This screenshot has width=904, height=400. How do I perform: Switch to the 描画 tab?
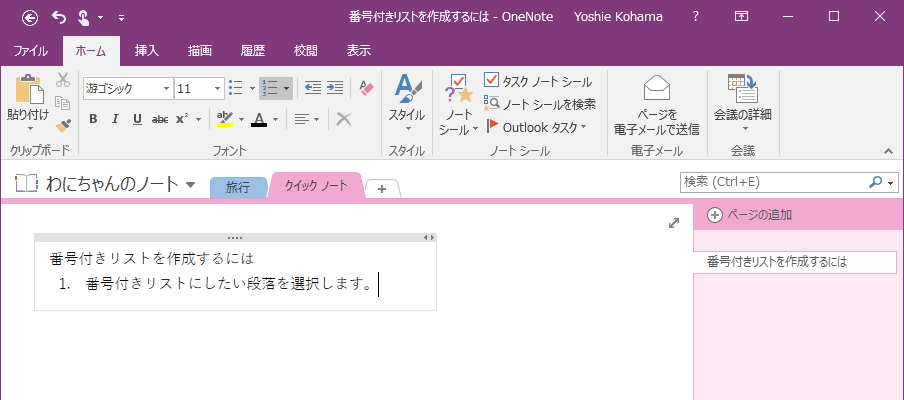pyautogui.click(x=199, y=51)
